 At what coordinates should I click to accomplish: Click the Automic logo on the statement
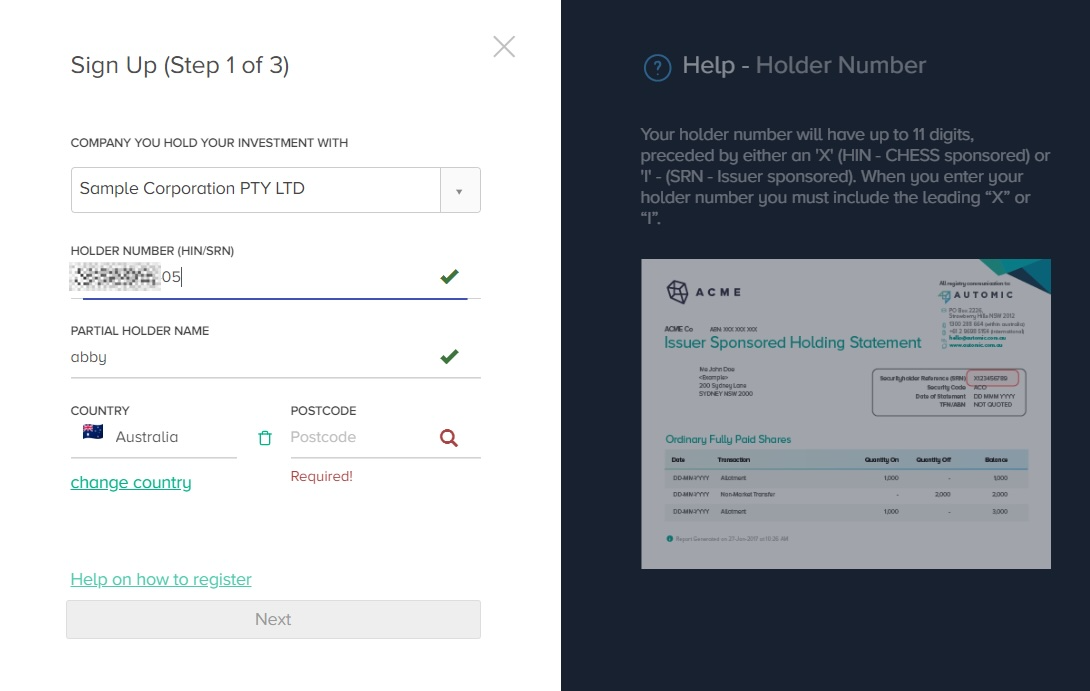[976, 295]
